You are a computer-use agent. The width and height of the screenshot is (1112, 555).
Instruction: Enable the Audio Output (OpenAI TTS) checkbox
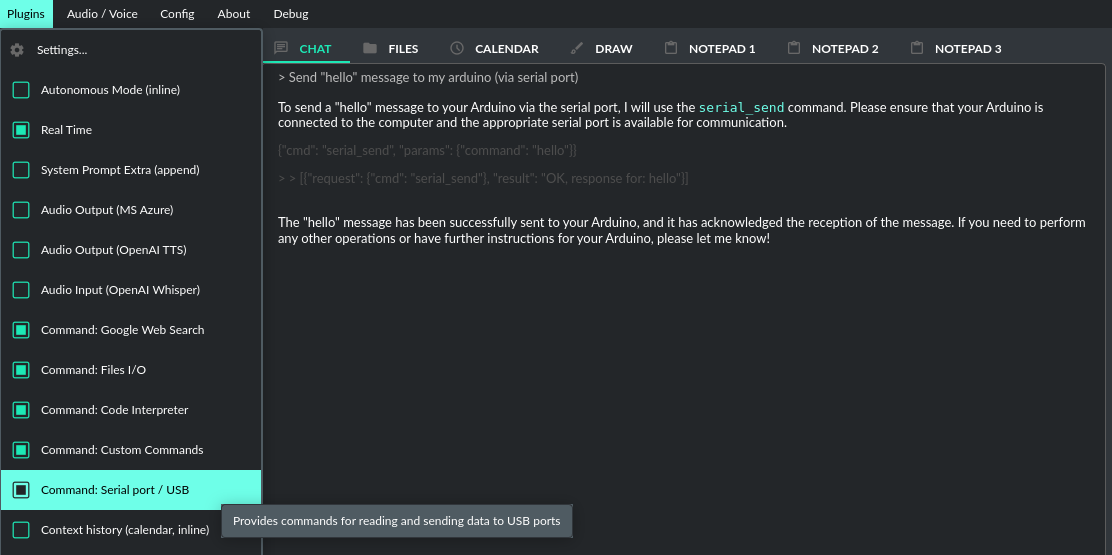tap(21, 250)
